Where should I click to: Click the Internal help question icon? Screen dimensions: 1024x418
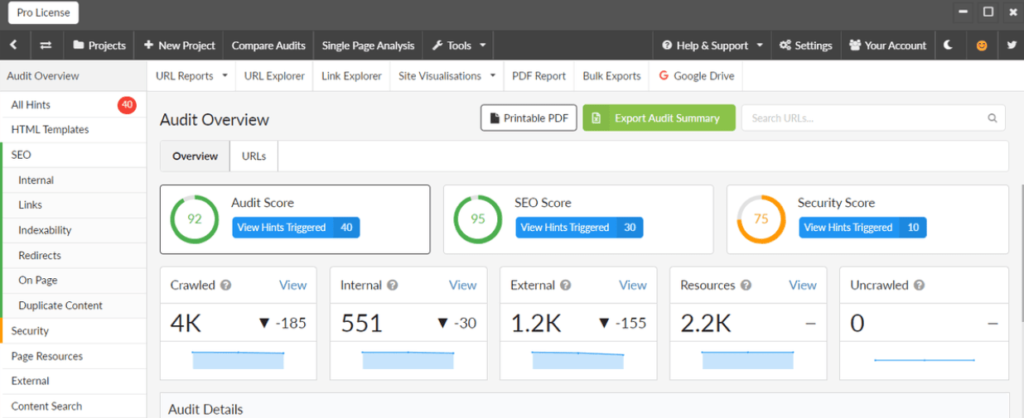click(393, 285)
